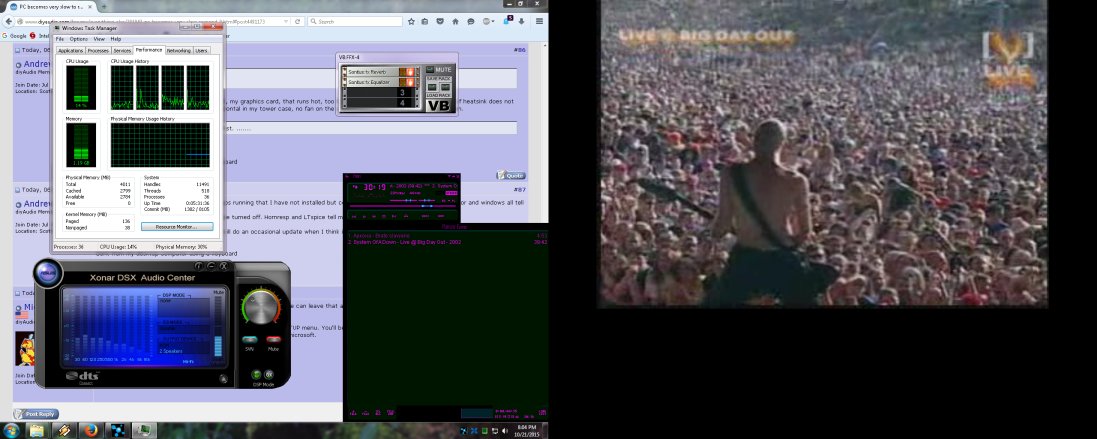Click the taskbar clock showing 8:04 PM
The width and height of the screenshot is (1097, 439).
click(x=527, y=431)
